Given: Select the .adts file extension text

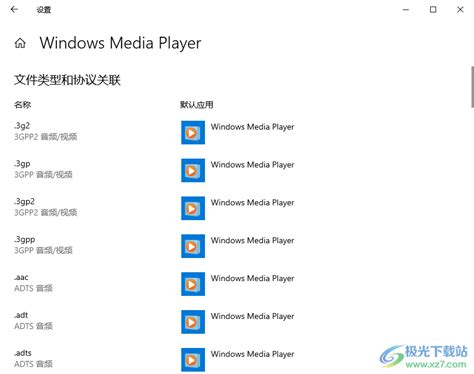Looking at the screenshot, I should point(23,353).
